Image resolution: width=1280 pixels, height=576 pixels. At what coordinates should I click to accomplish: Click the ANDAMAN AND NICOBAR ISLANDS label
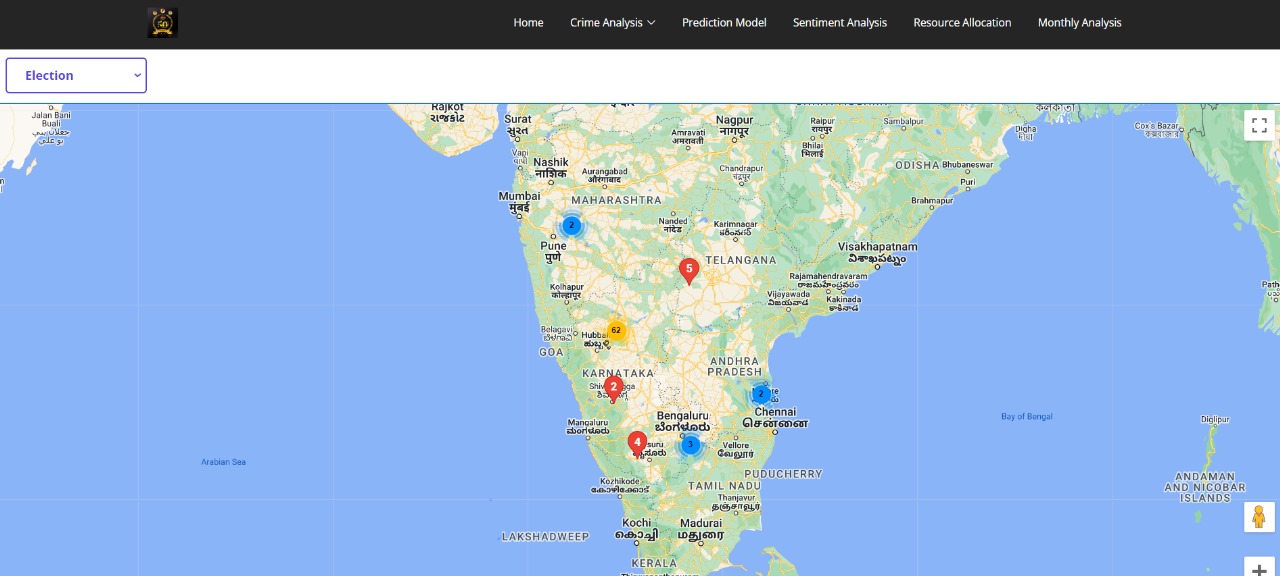[1205, 487]
